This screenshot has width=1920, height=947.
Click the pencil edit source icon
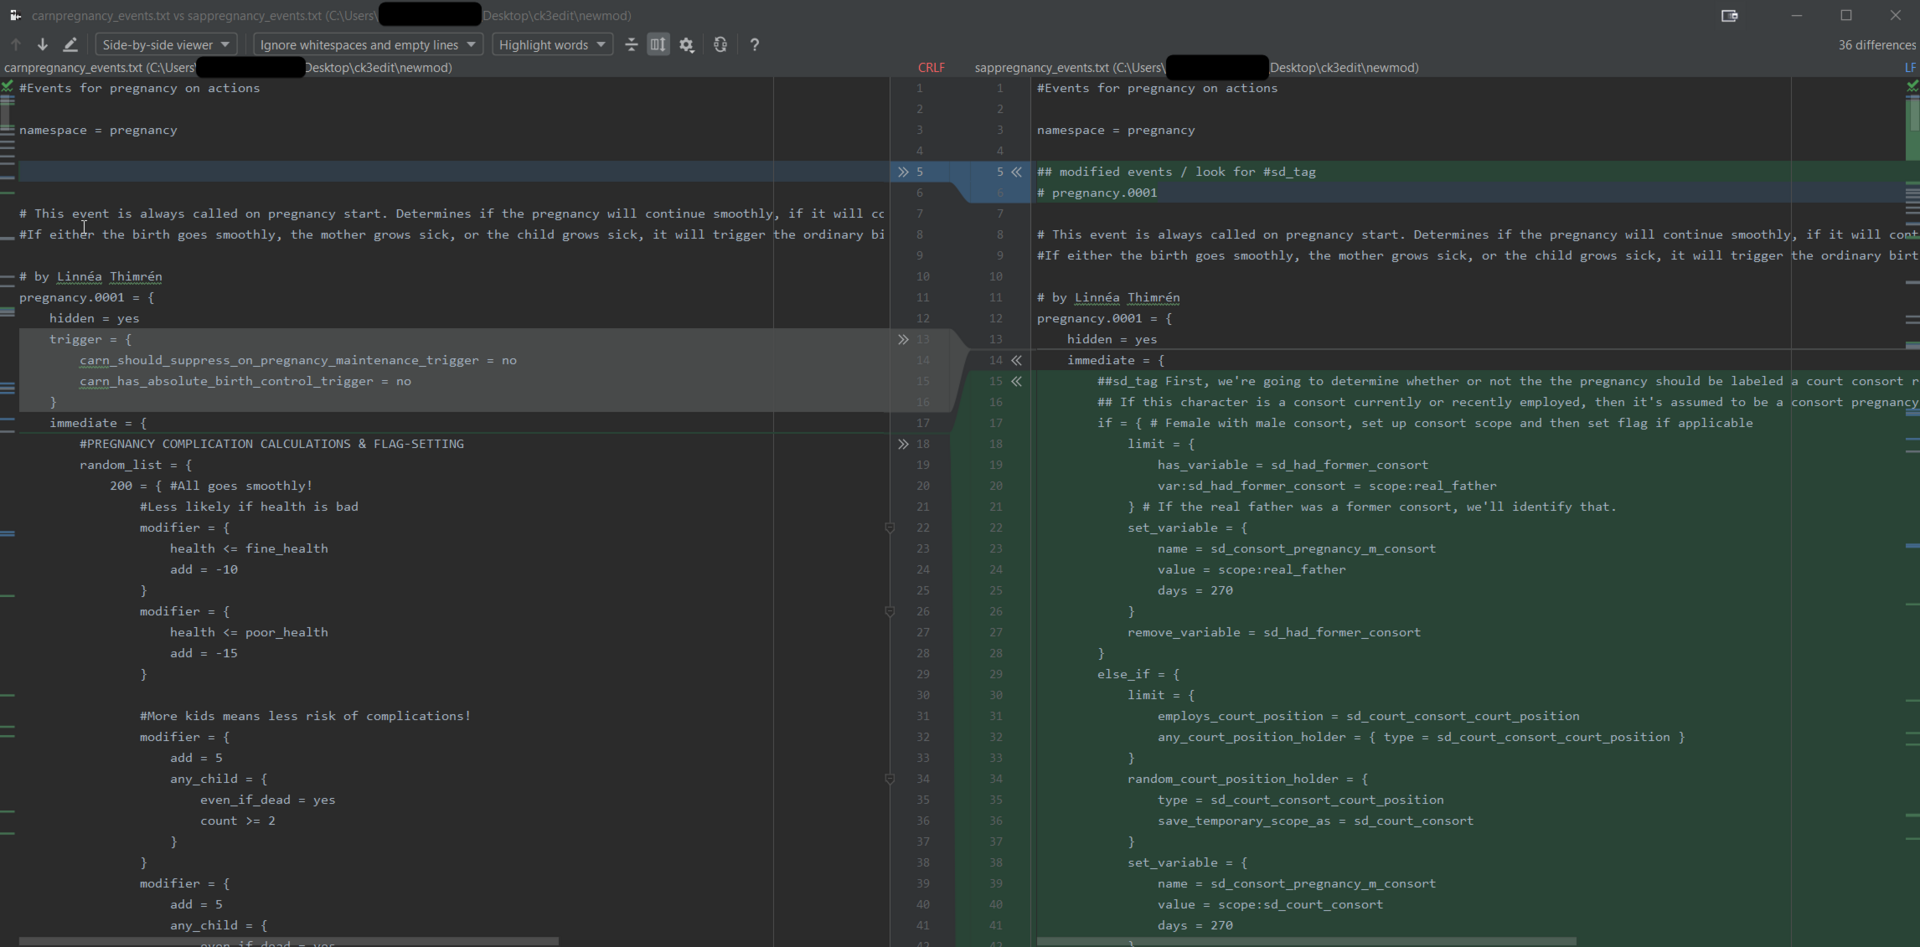(x=70, y=44)
